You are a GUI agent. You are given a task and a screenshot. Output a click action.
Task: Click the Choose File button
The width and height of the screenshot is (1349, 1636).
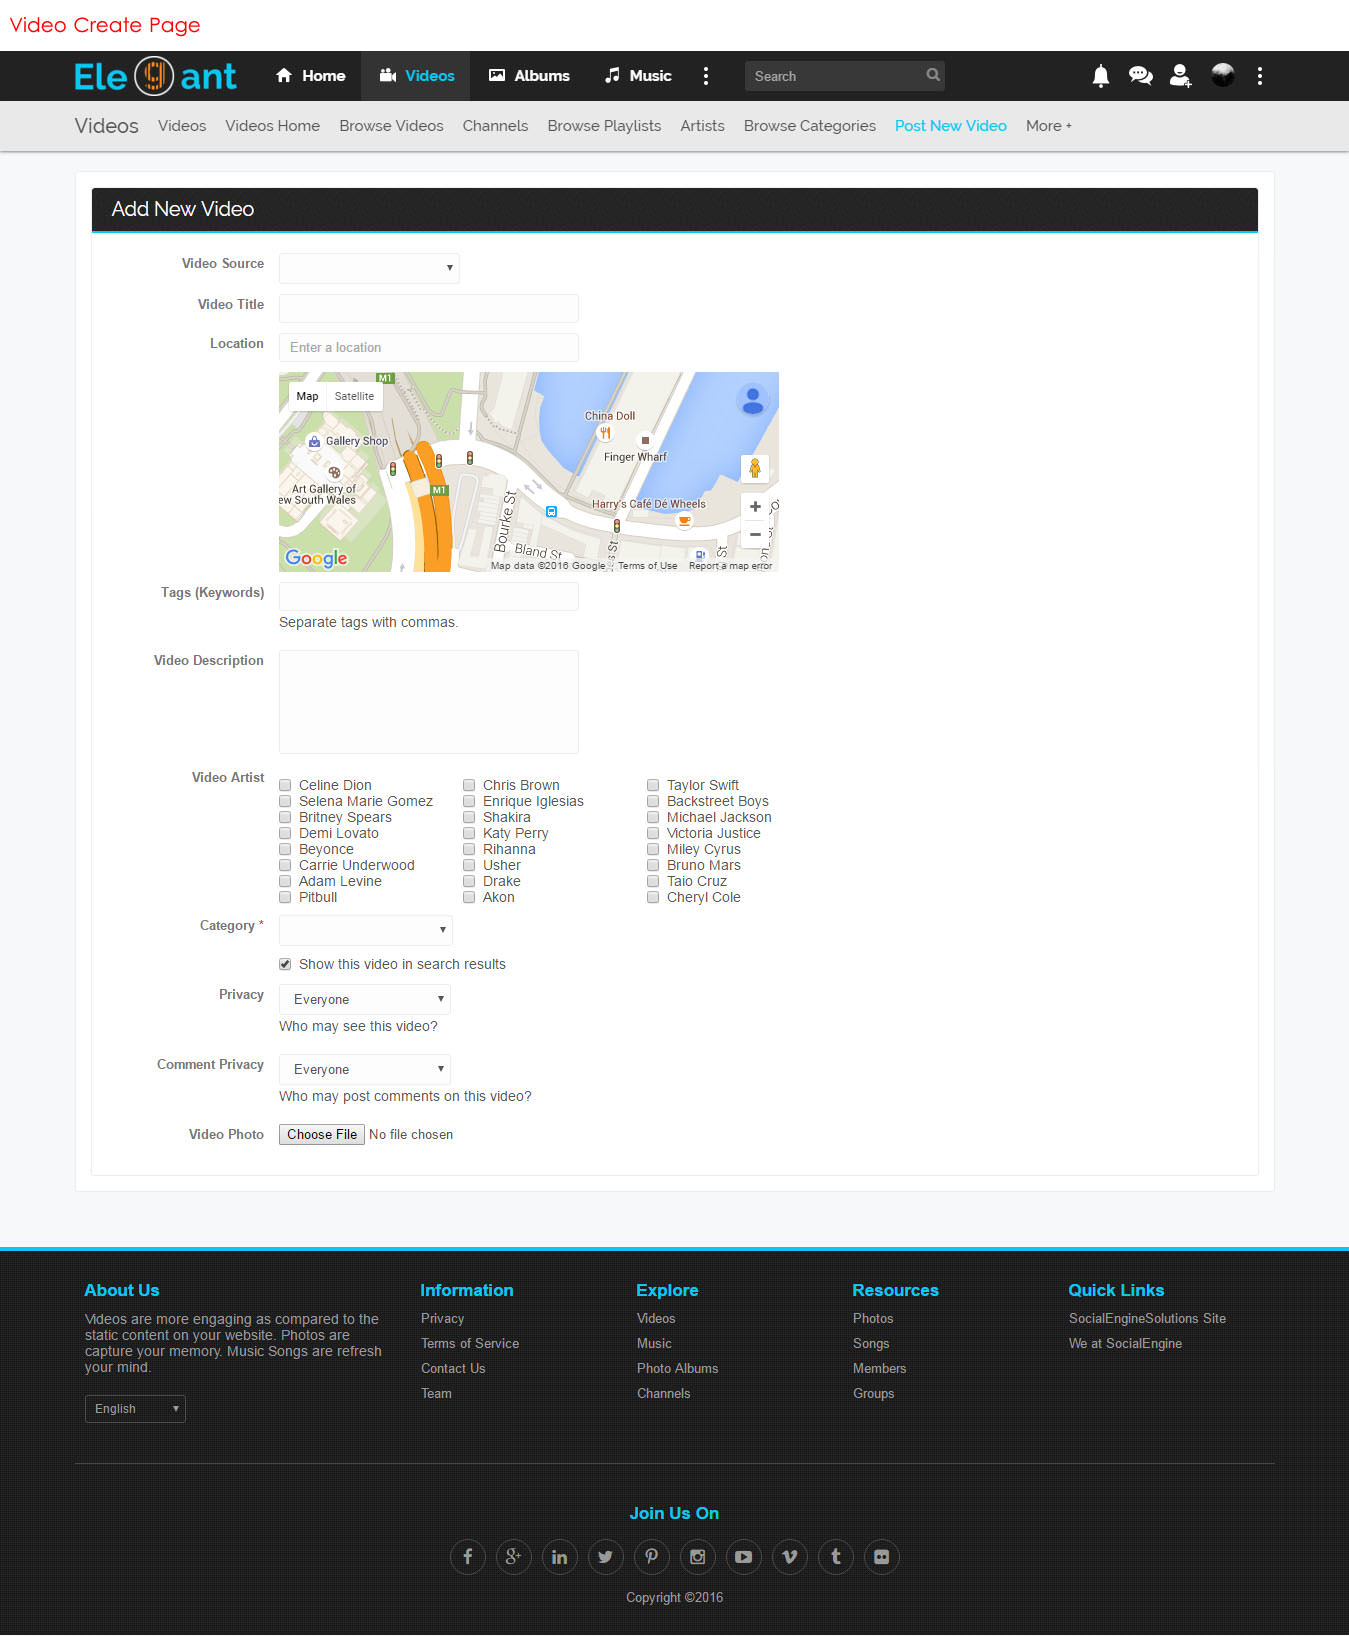click(x=321, y=1135)
